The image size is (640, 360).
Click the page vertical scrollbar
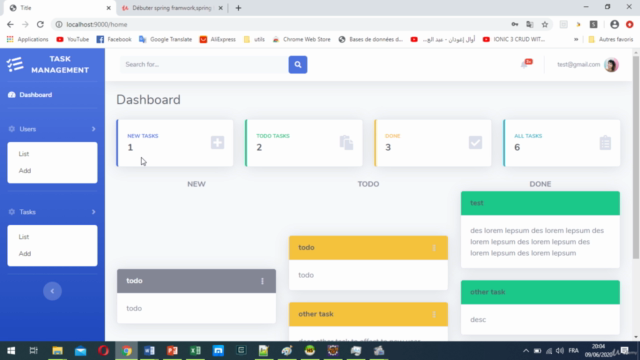(x=636, y=157)
